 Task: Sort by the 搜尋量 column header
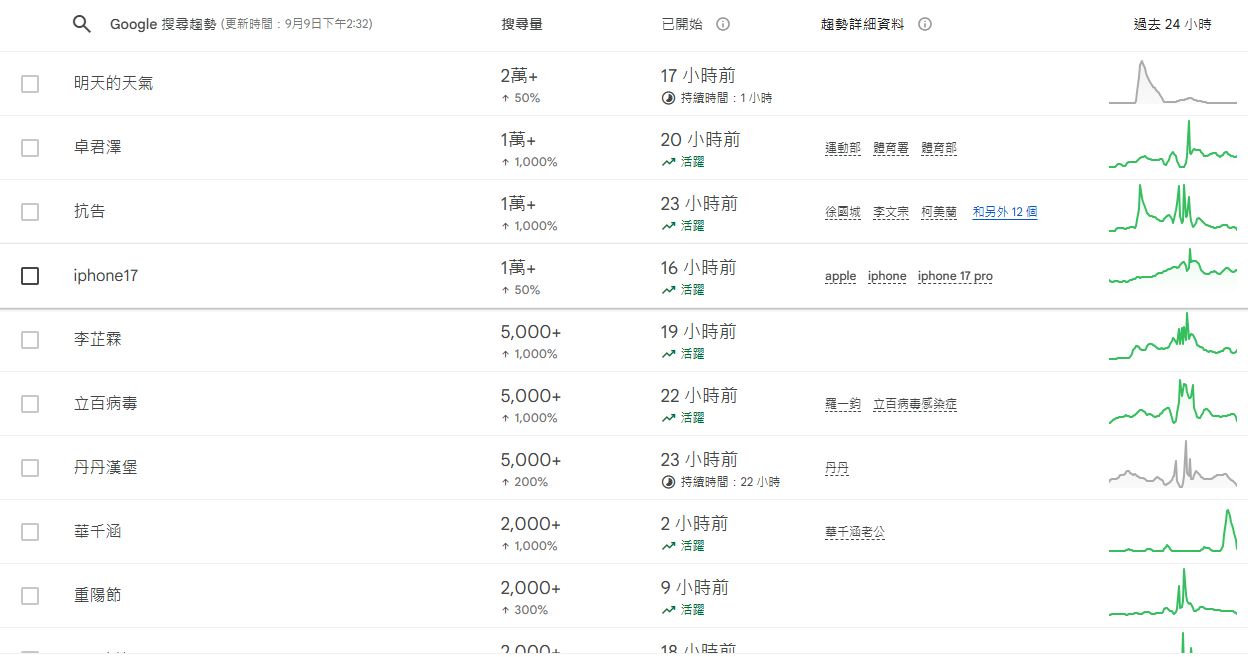tap(522, 24)
